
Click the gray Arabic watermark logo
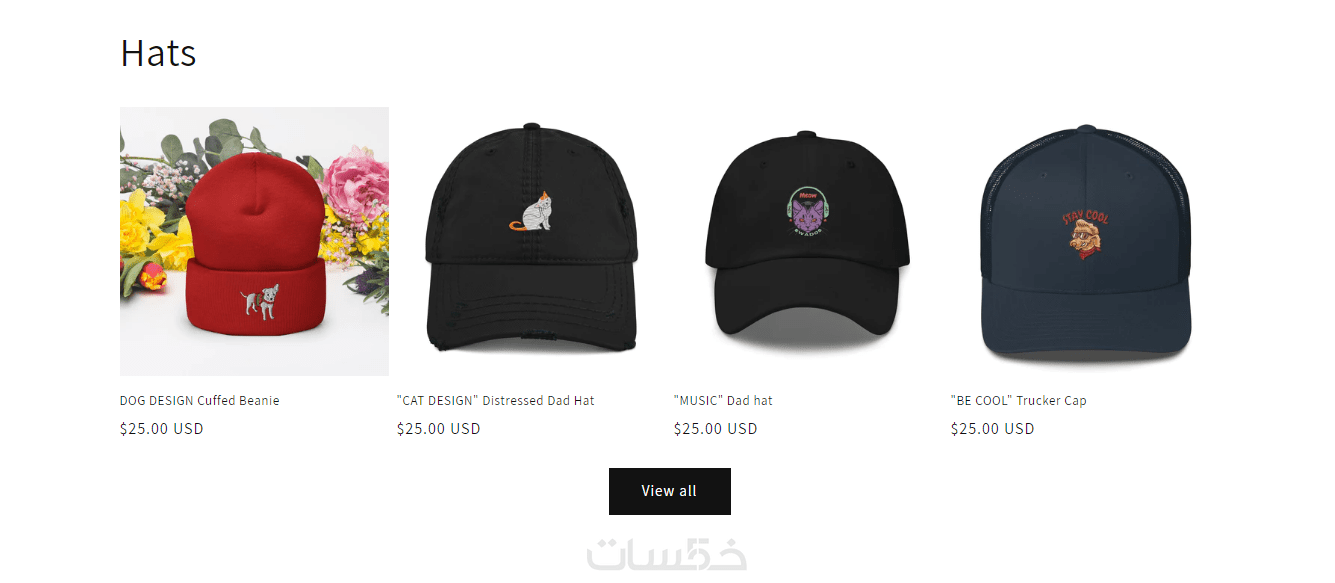click(667, 555)
